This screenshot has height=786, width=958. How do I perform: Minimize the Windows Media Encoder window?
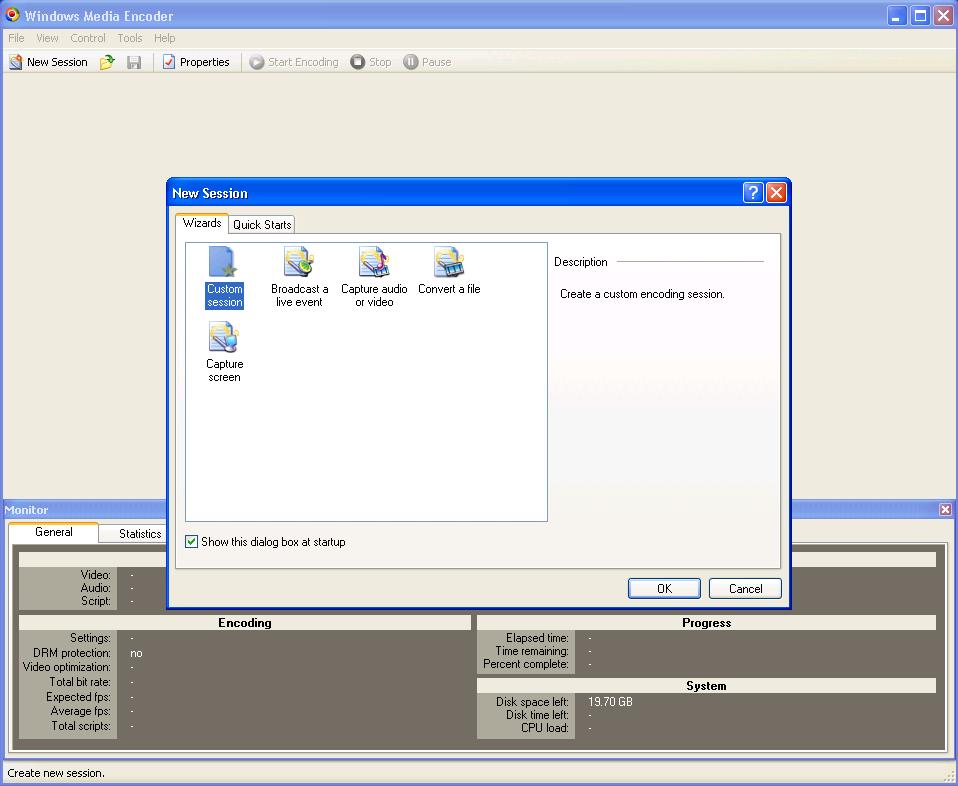click(x=896, y=15)
